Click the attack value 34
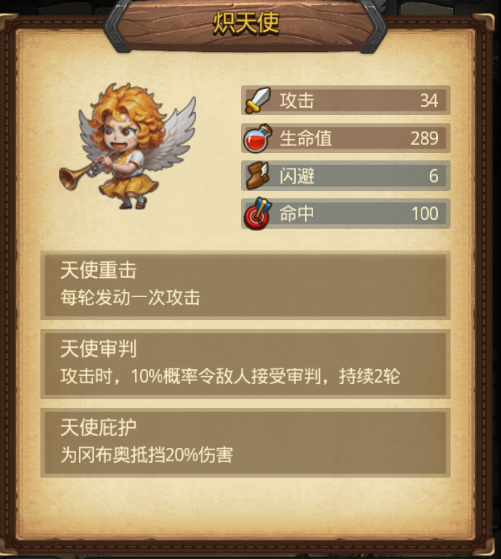Viewport: 501px width, 559px height. pos(429,101)
